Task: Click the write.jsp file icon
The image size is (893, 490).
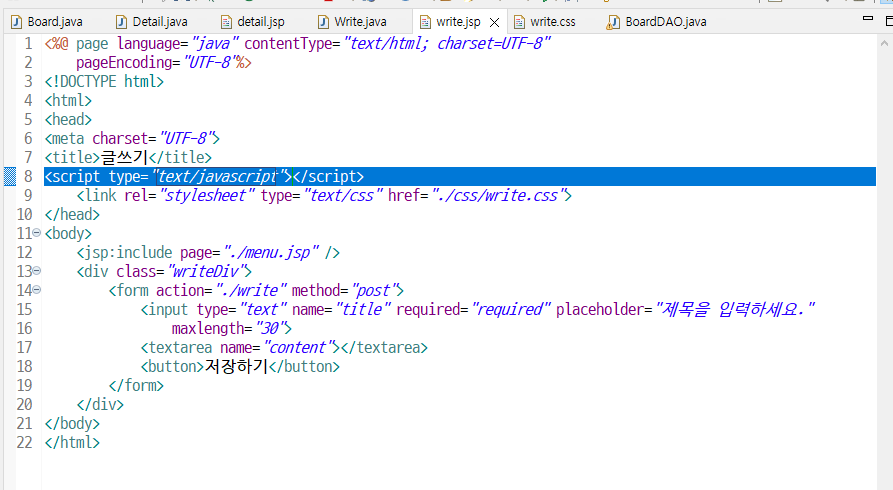Action: click(425, 22)
